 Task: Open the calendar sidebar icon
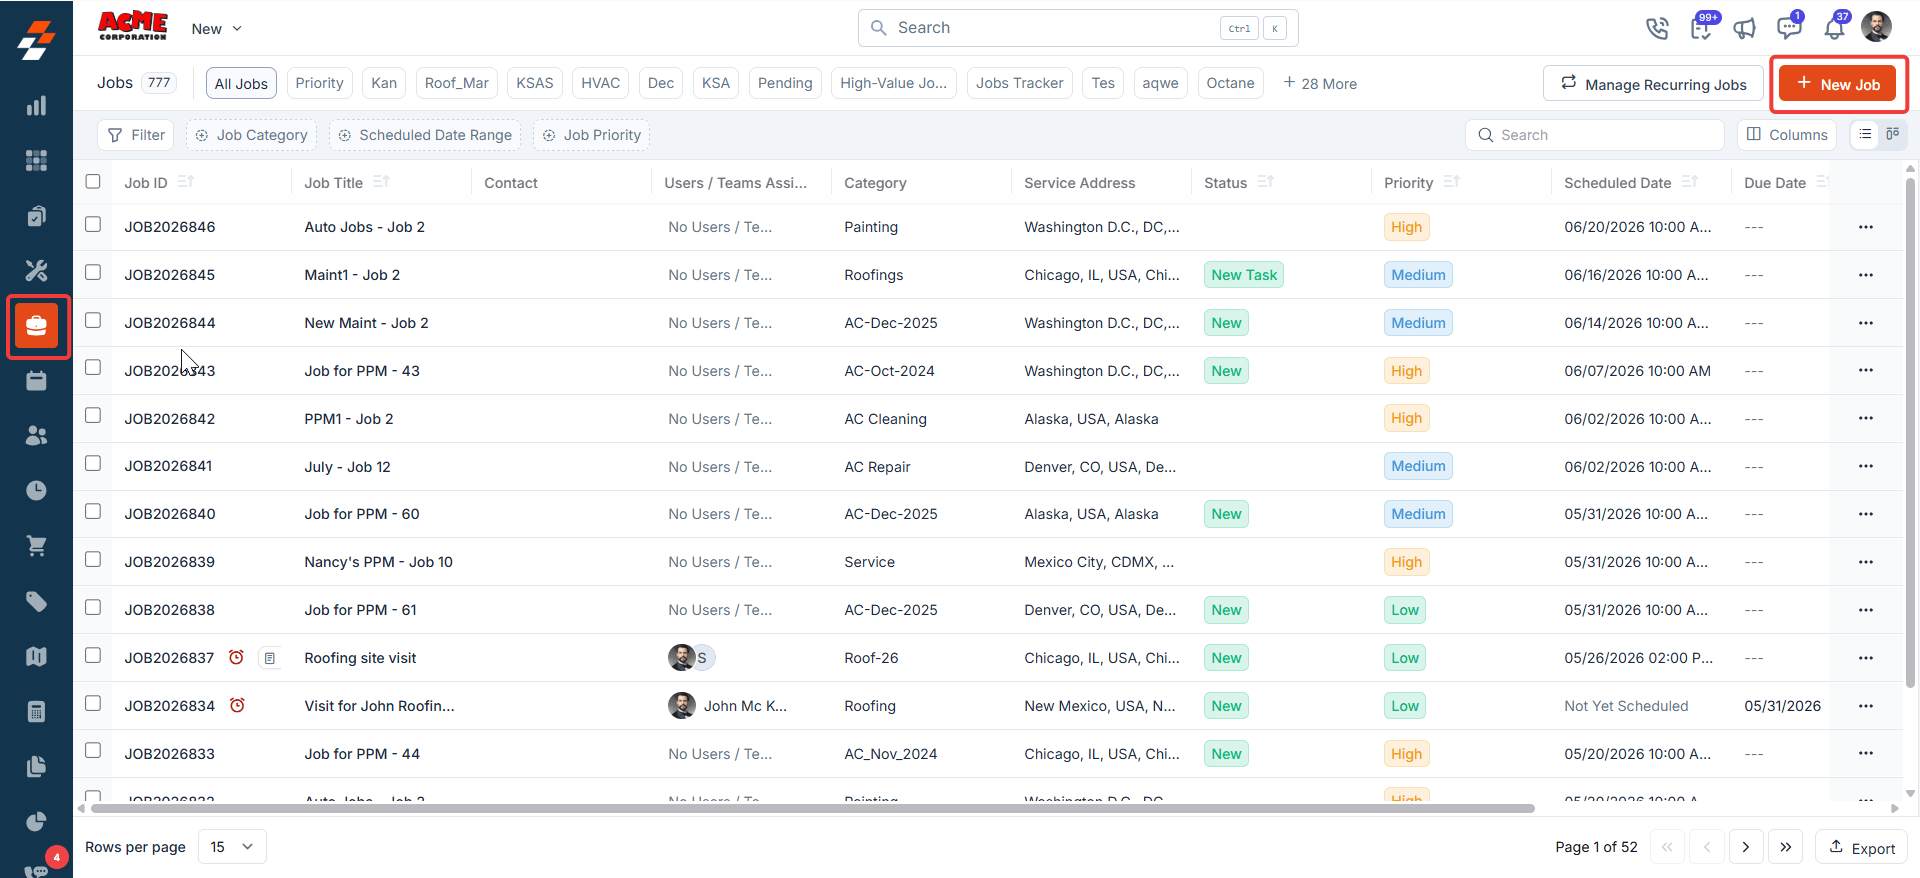pyautogui.click(x=36, y=381)
